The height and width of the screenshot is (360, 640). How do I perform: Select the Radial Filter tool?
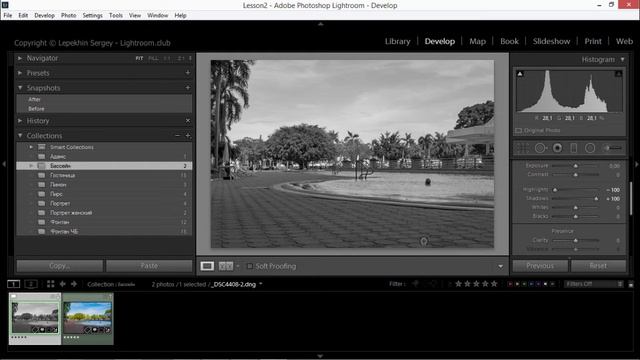[x=590, y=148]
